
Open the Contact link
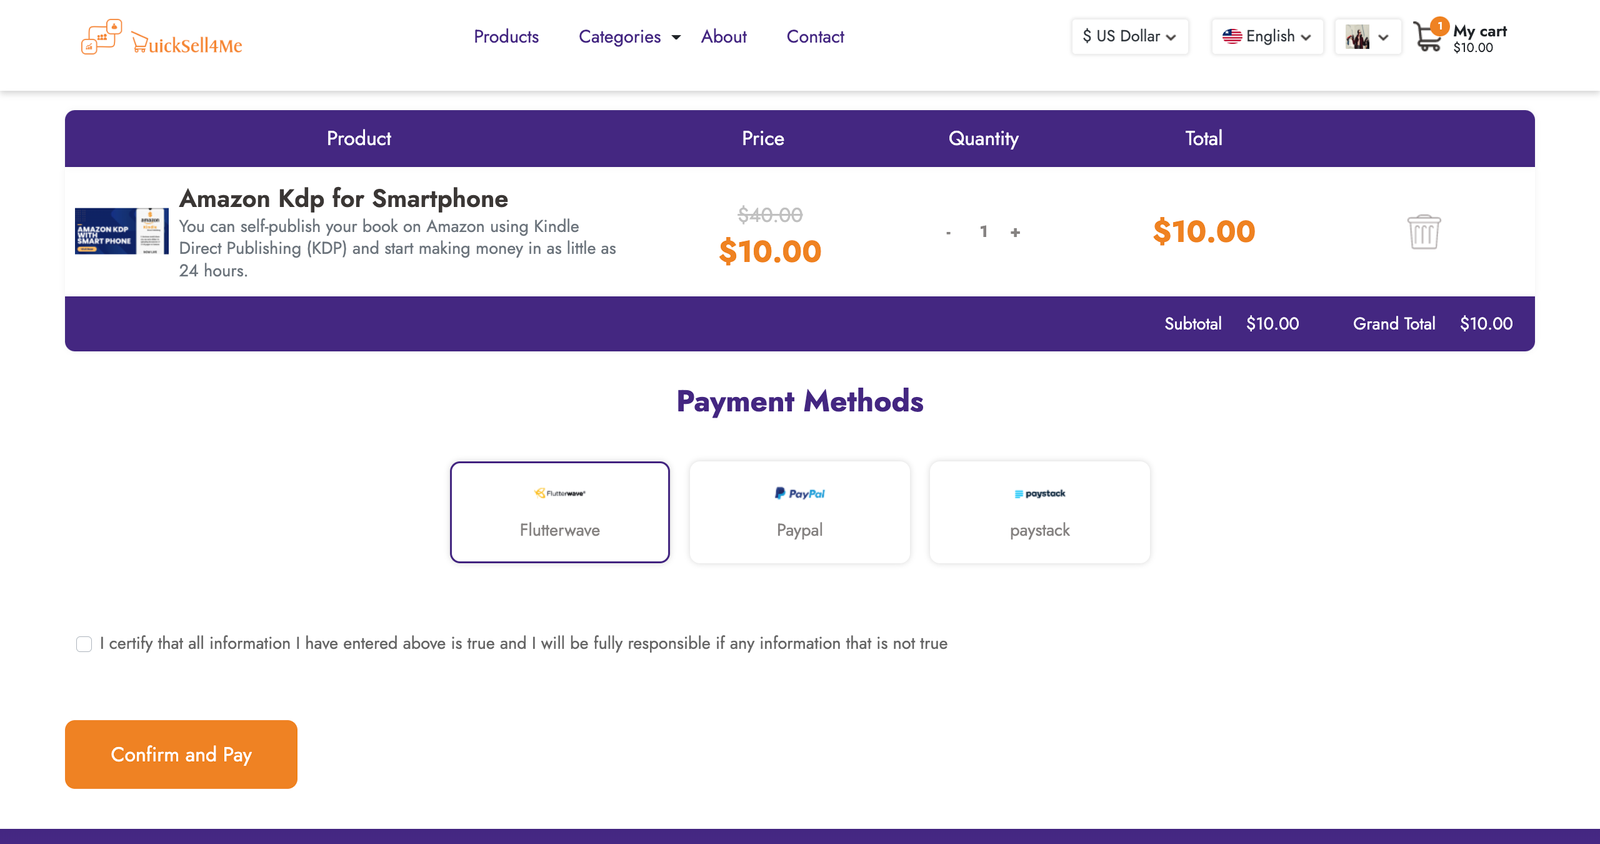(x=815, y=37)
